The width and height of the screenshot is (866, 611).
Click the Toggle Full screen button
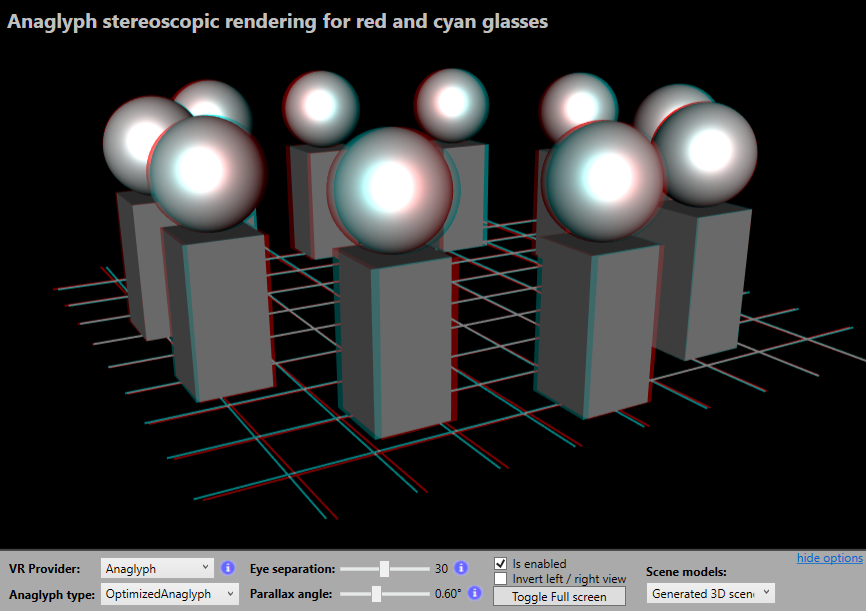point(559,597)
